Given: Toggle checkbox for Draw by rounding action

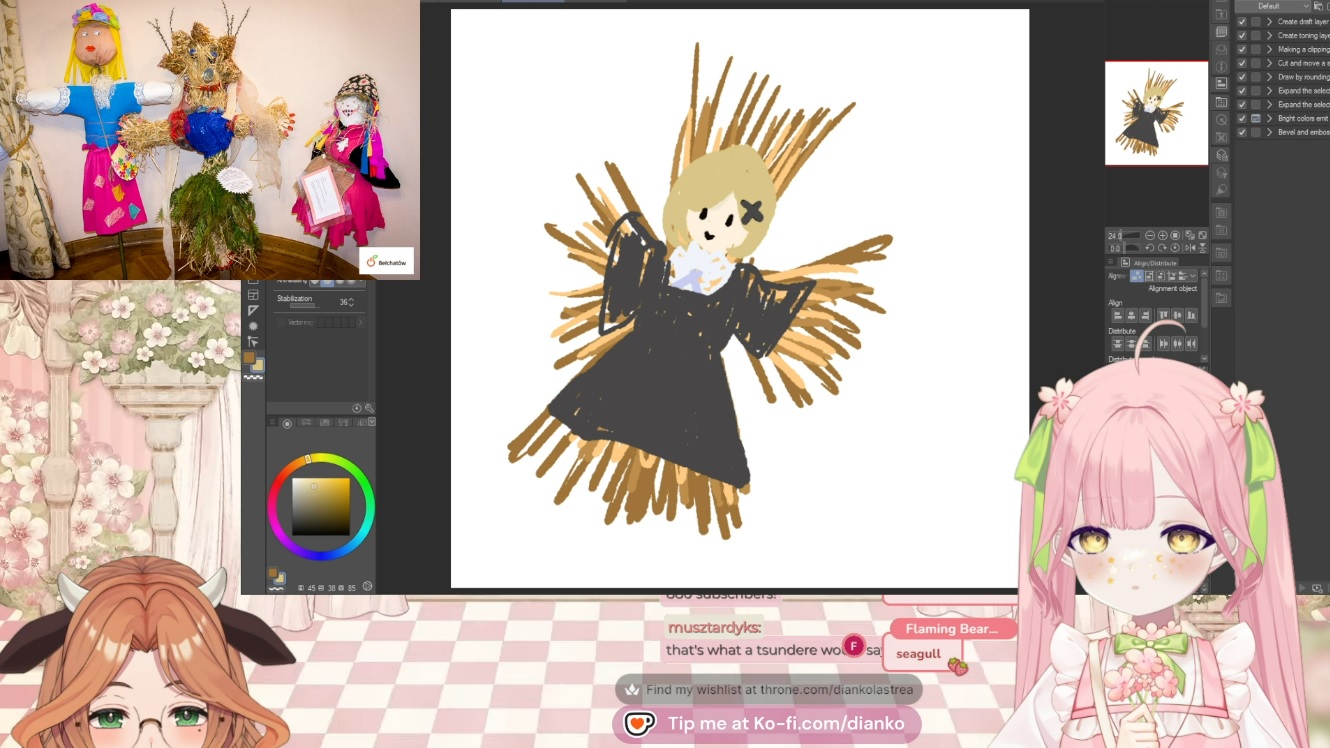Looking at the screenshot, I should 1242,77.
